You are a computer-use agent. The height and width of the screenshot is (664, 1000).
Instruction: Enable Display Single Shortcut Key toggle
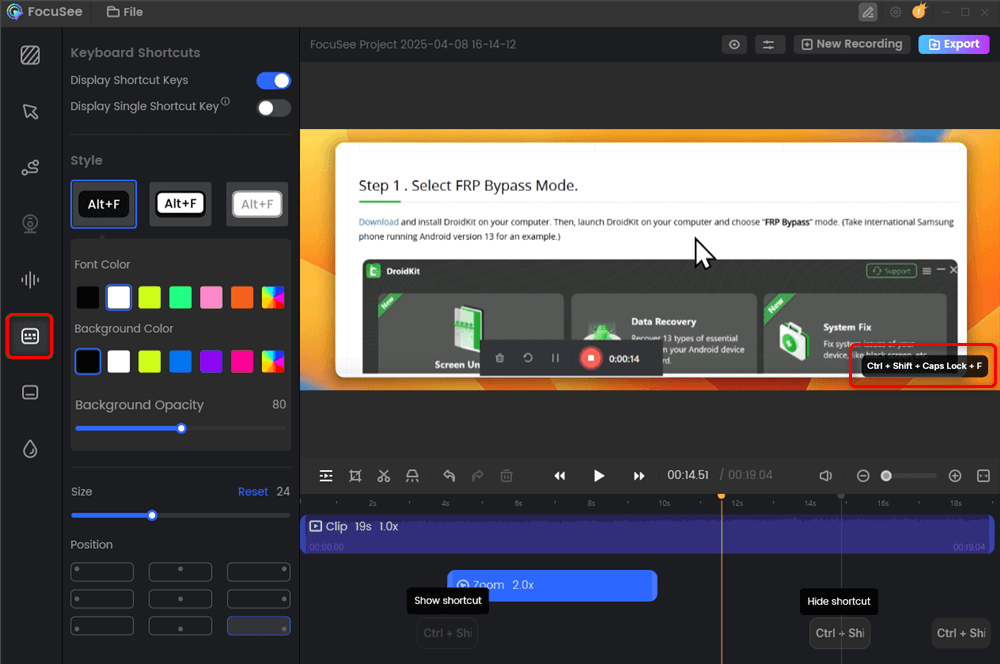point(273,107)
